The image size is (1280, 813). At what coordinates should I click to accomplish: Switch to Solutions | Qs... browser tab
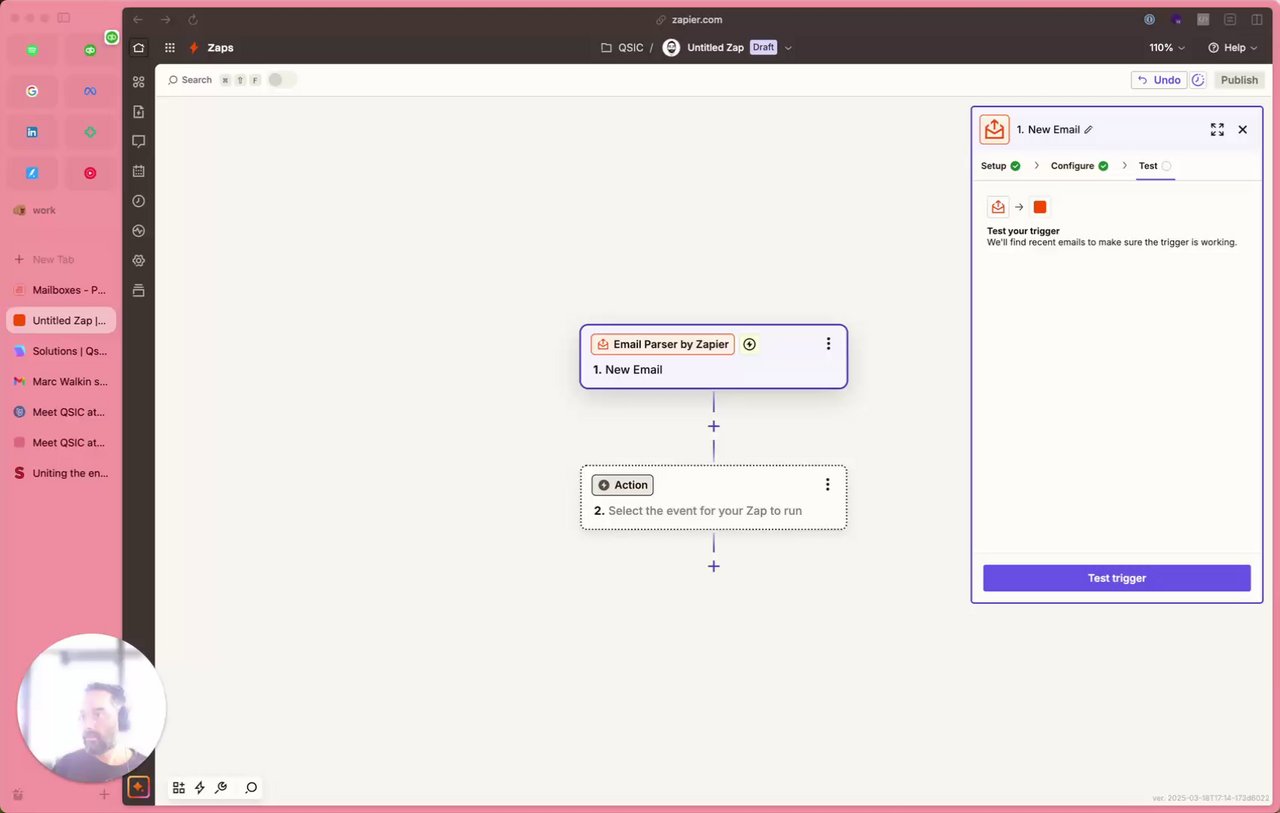[x=60, y=351]
